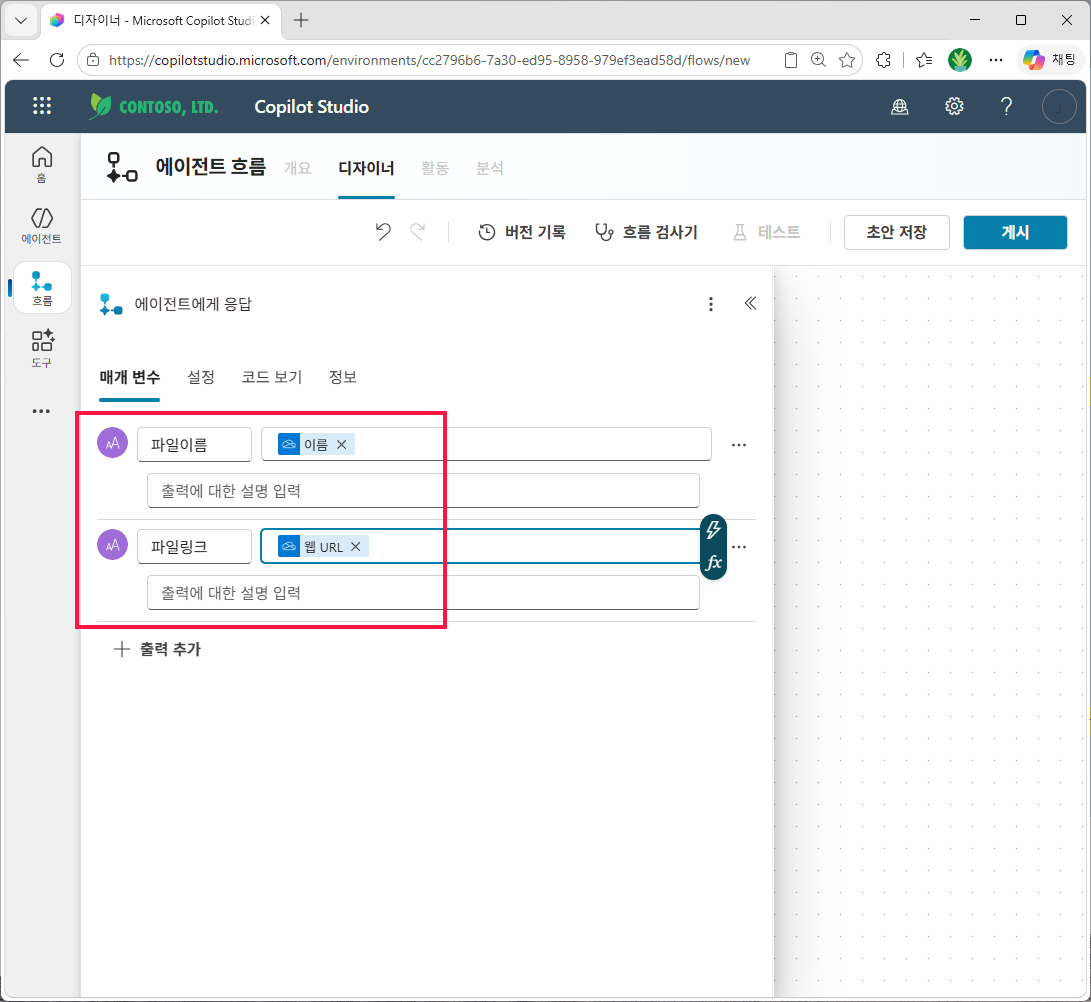This screenshot has height=1002, width=1091.
Task: Publish the flow with 게시
Action: pos(1014,232)
